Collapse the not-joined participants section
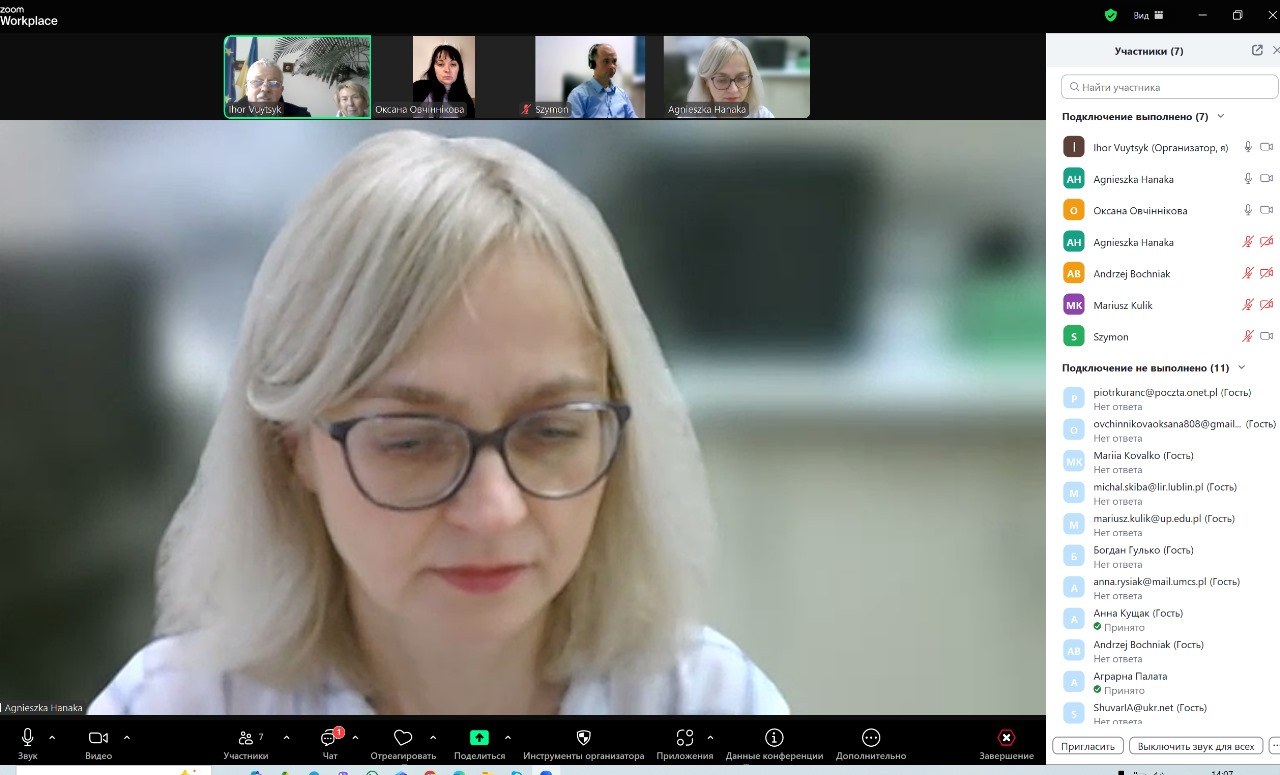The width and height of the screenshot is (1280, 775). [x=1242, y=368]
